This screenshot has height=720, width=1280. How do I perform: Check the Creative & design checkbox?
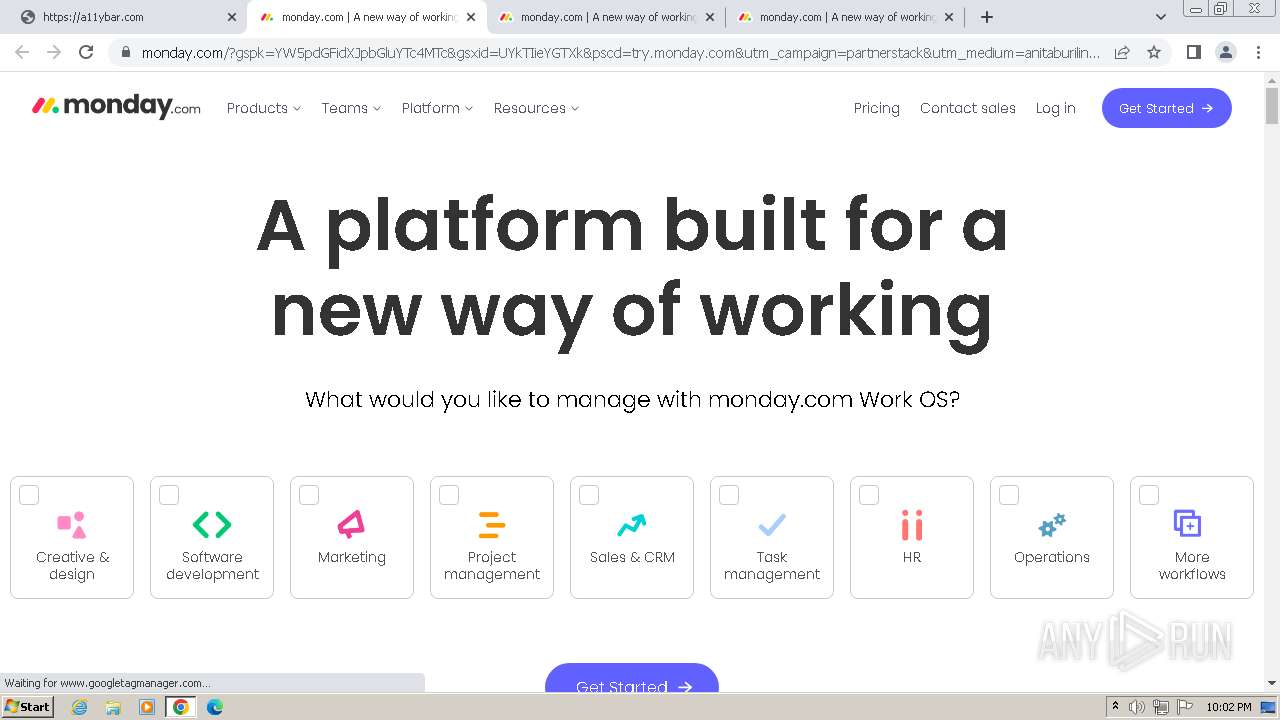29,495
